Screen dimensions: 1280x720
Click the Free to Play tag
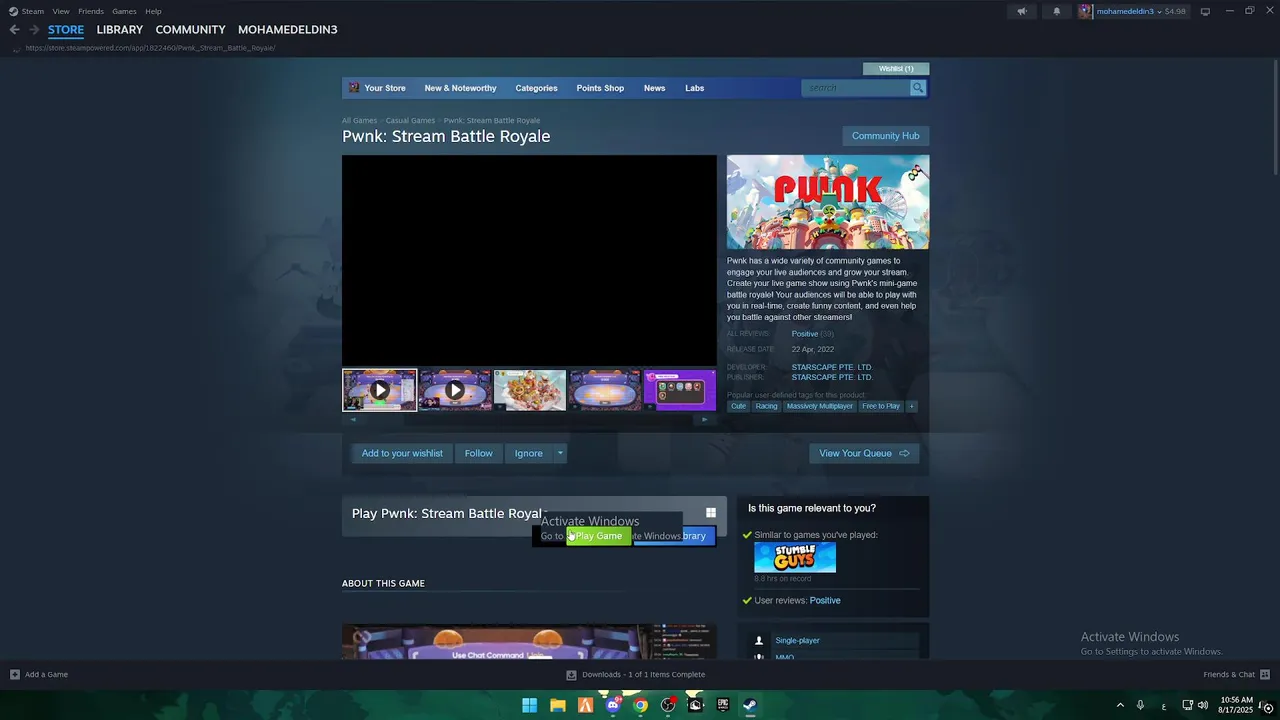point(881,406)
